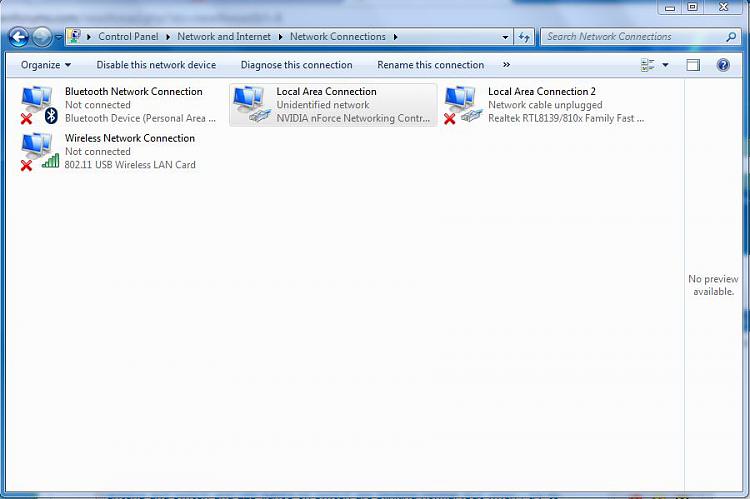Select Local Area Connection 2 icon

pos(463,105)
